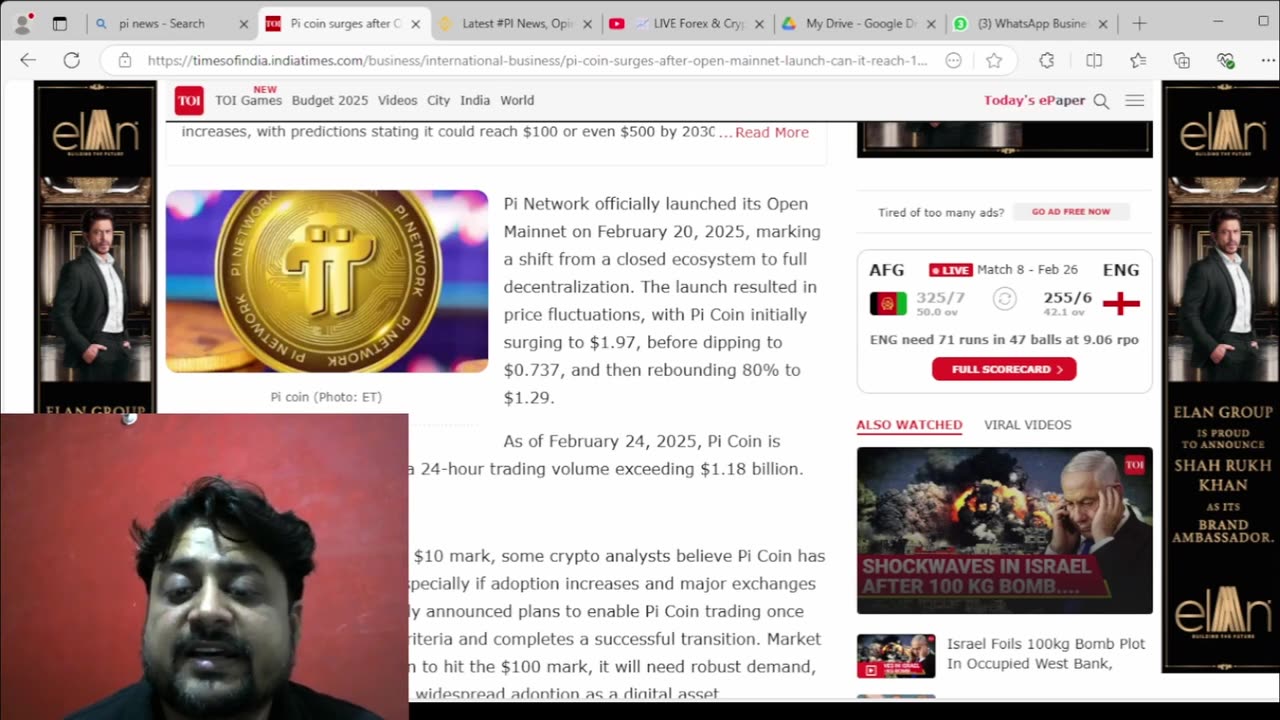The image size is (1280, 720).
Task: Click TOI red logo
Action: point(189,100)
